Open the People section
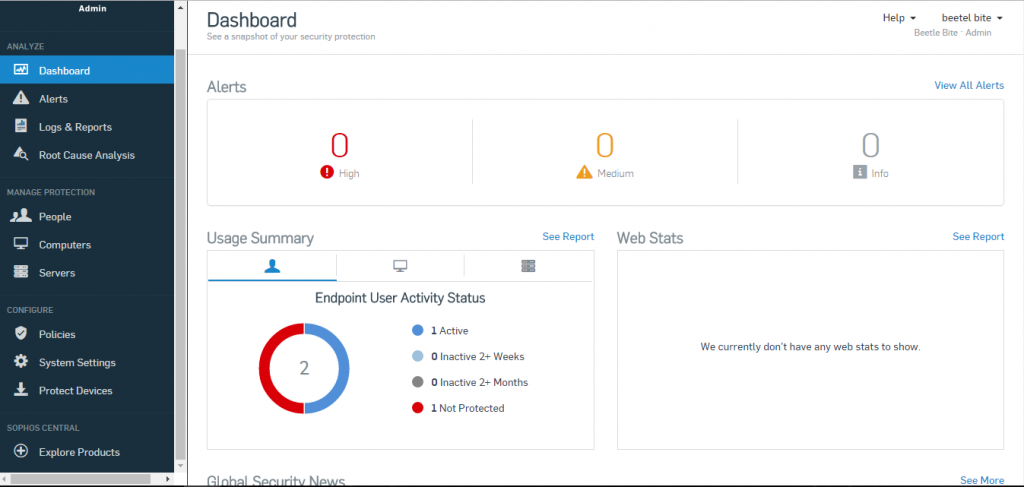Image resolution: width=1024 pixels, height=487 pixels. [x=87, y=216]
